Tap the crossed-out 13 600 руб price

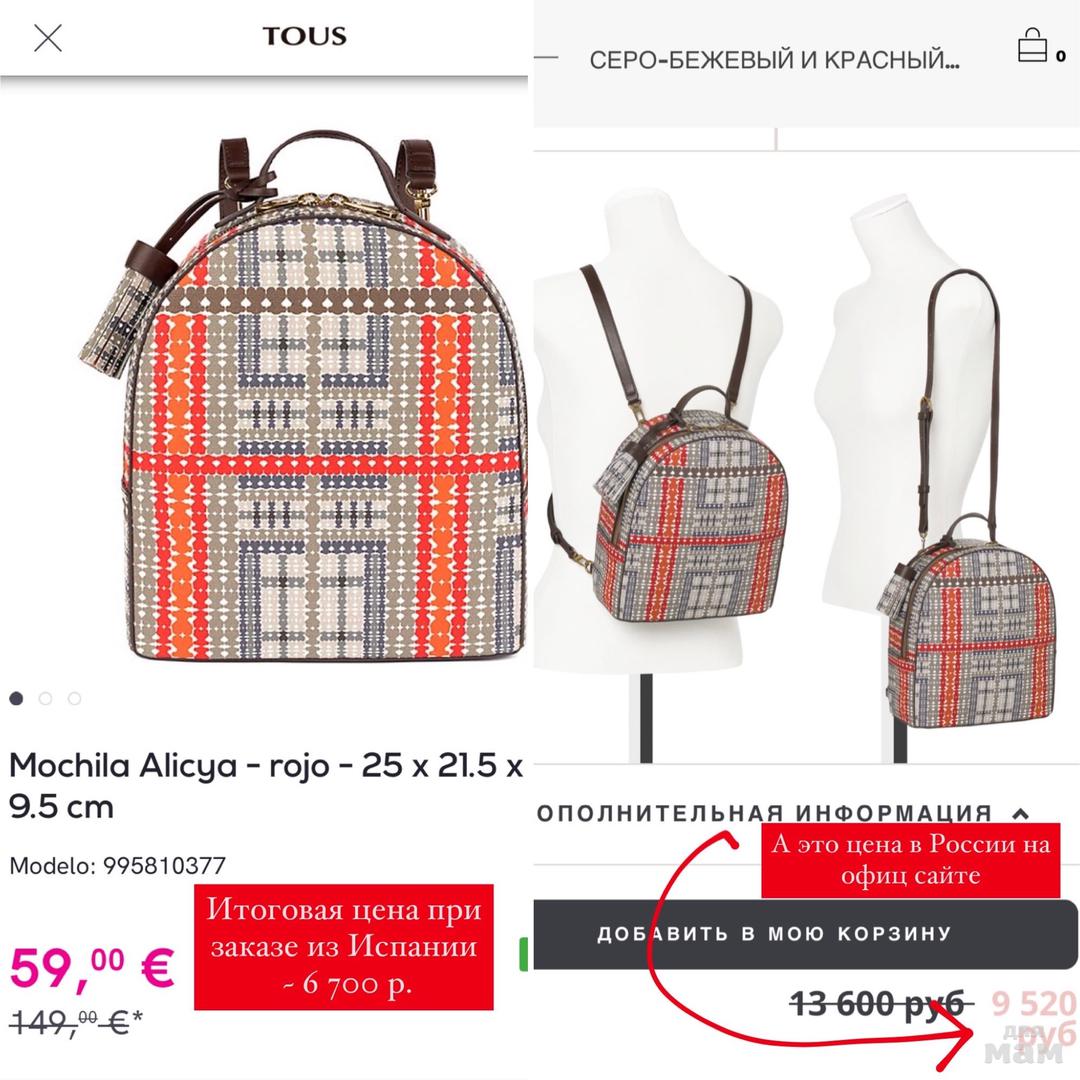[x=881, y=1004]
